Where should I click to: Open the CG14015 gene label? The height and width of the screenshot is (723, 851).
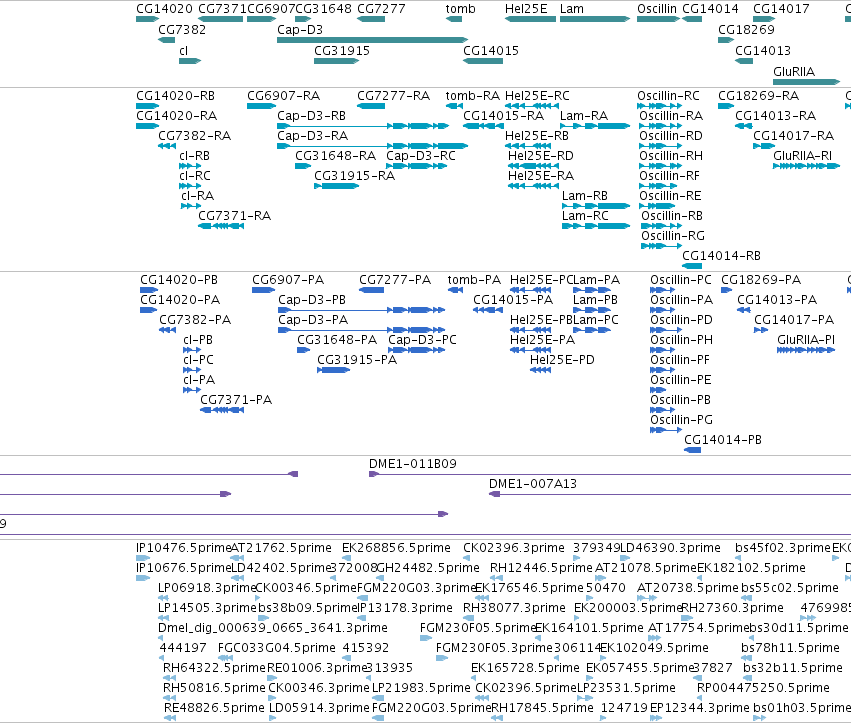point(491,50)
